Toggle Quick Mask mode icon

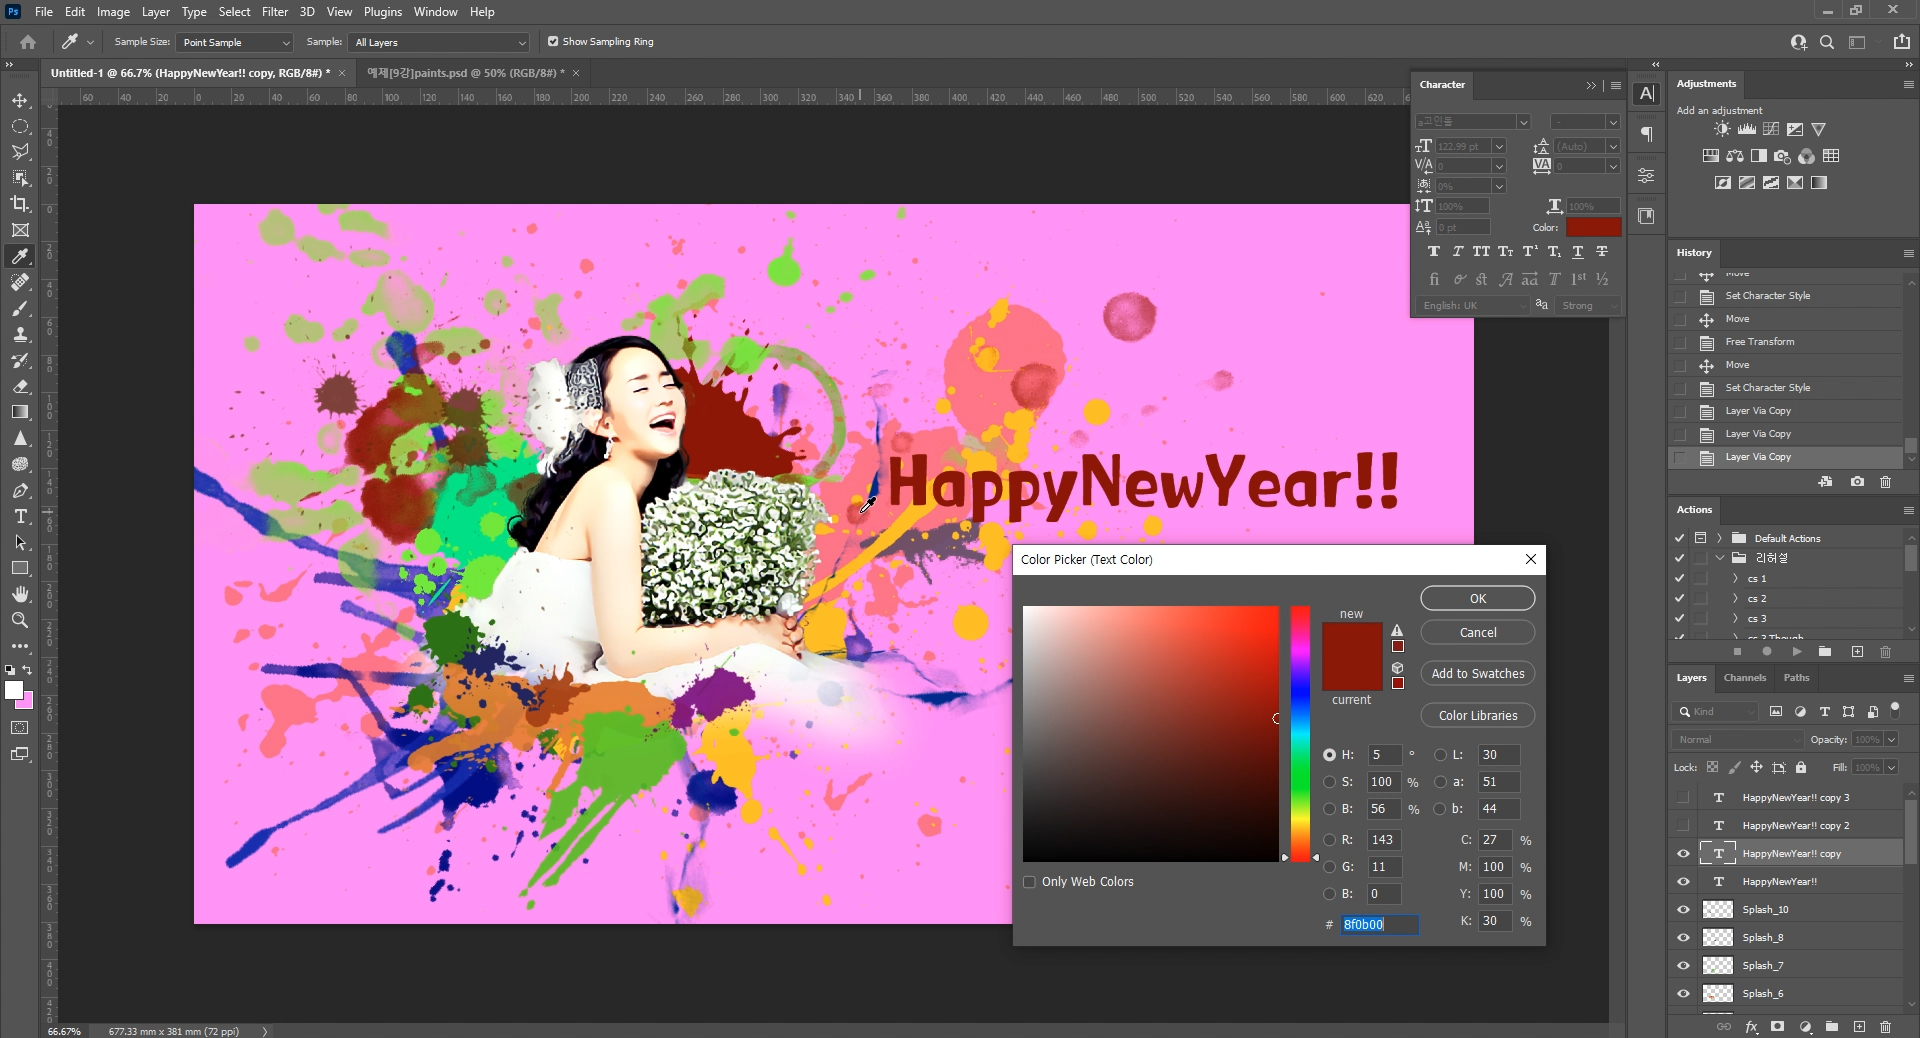point(20,728)
